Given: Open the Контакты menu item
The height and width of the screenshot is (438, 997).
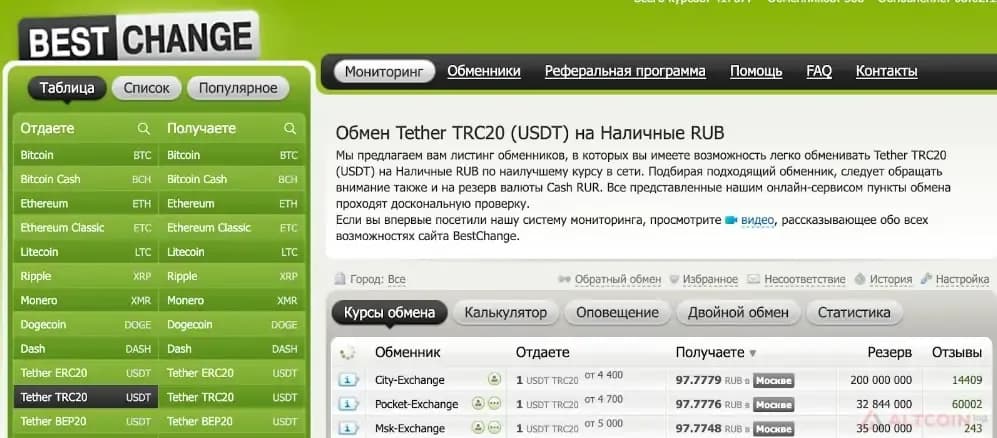Looking at the screenshot, I should click(x=886, y=71).
